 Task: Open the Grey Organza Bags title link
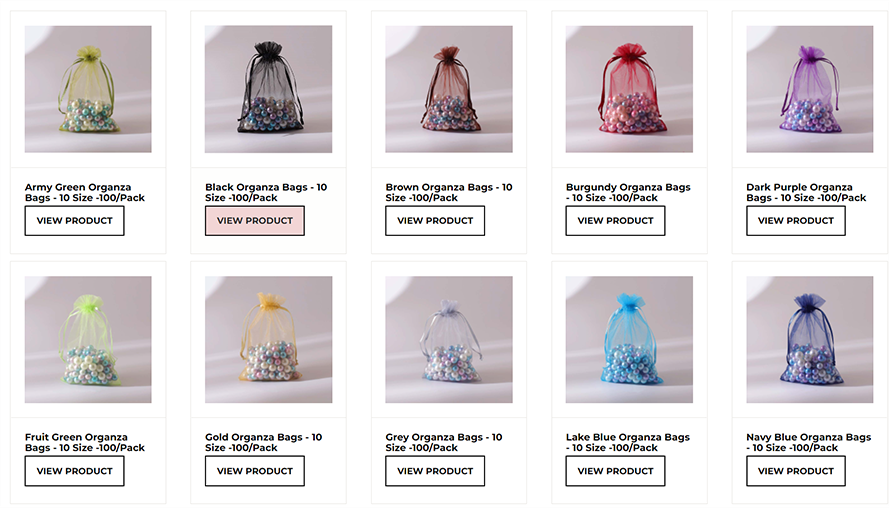(444, 442)
